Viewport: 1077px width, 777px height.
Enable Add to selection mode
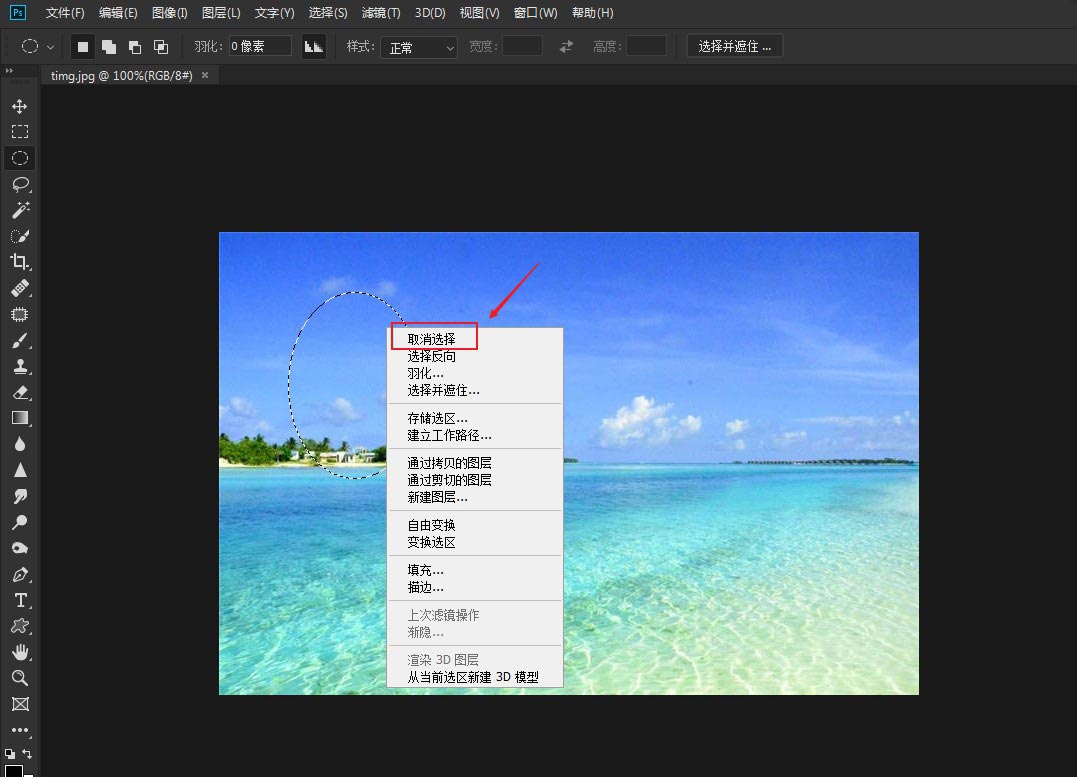pyautogui.click(x=107, y=46)
